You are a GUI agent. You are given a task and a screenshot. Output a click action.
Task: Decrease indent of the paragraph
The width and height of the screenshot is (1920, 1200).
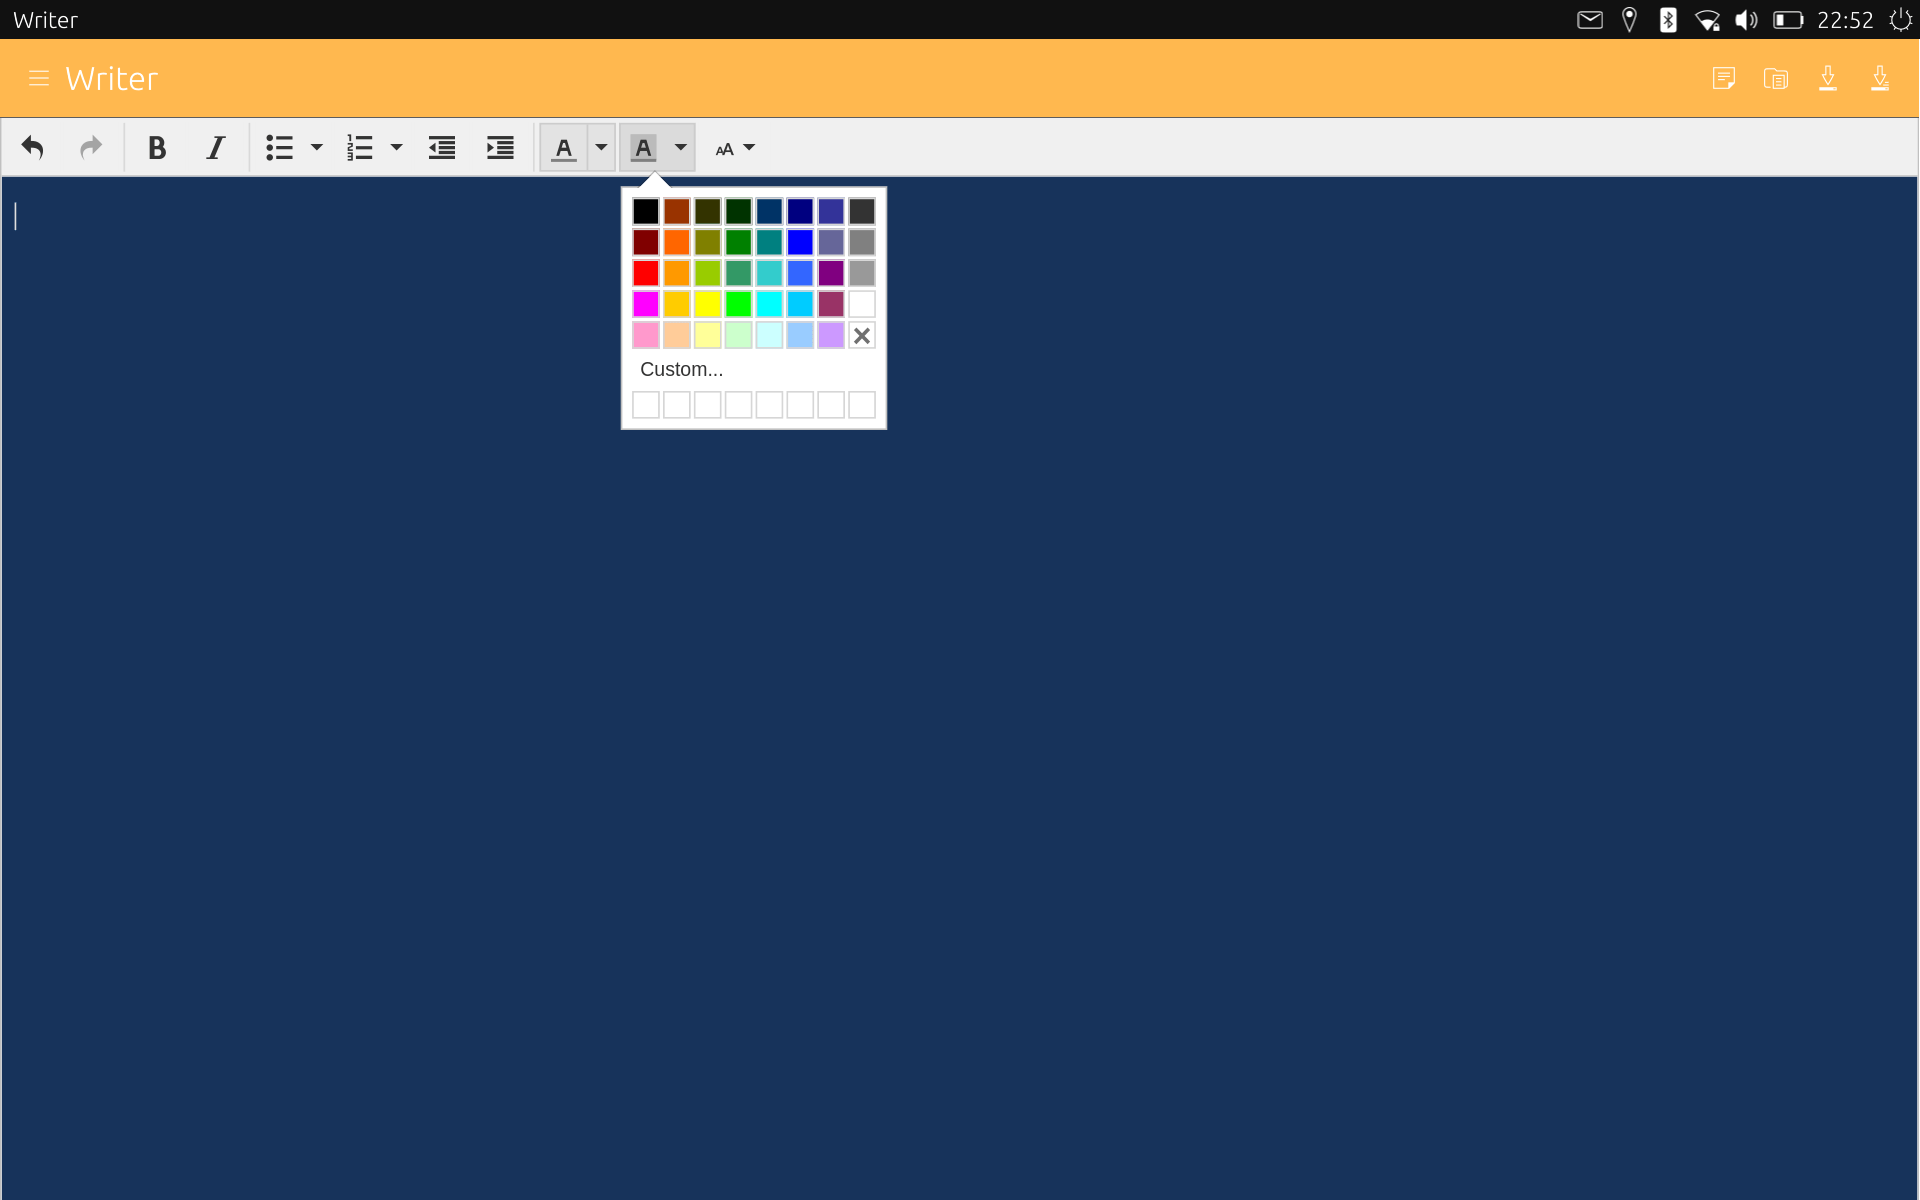pyautogui.click(x=442, y=148)
